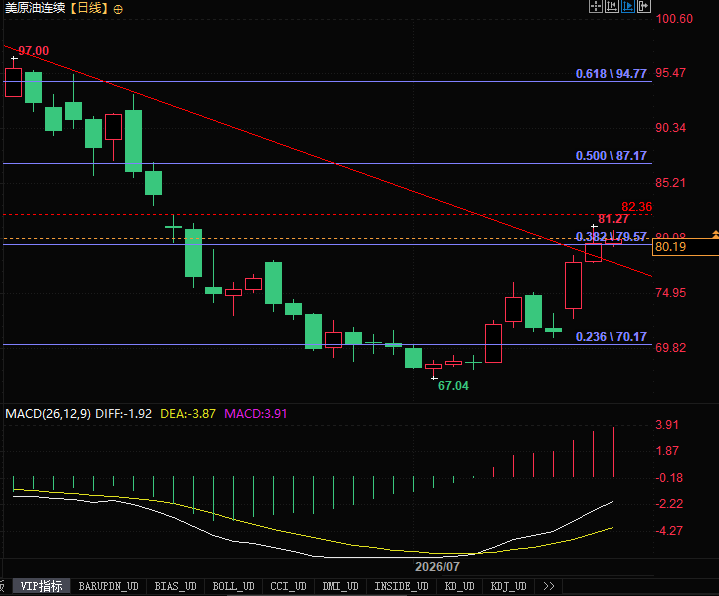Click the 【日线】 period label
Screen dimensions: 719x596
(89, 8)
